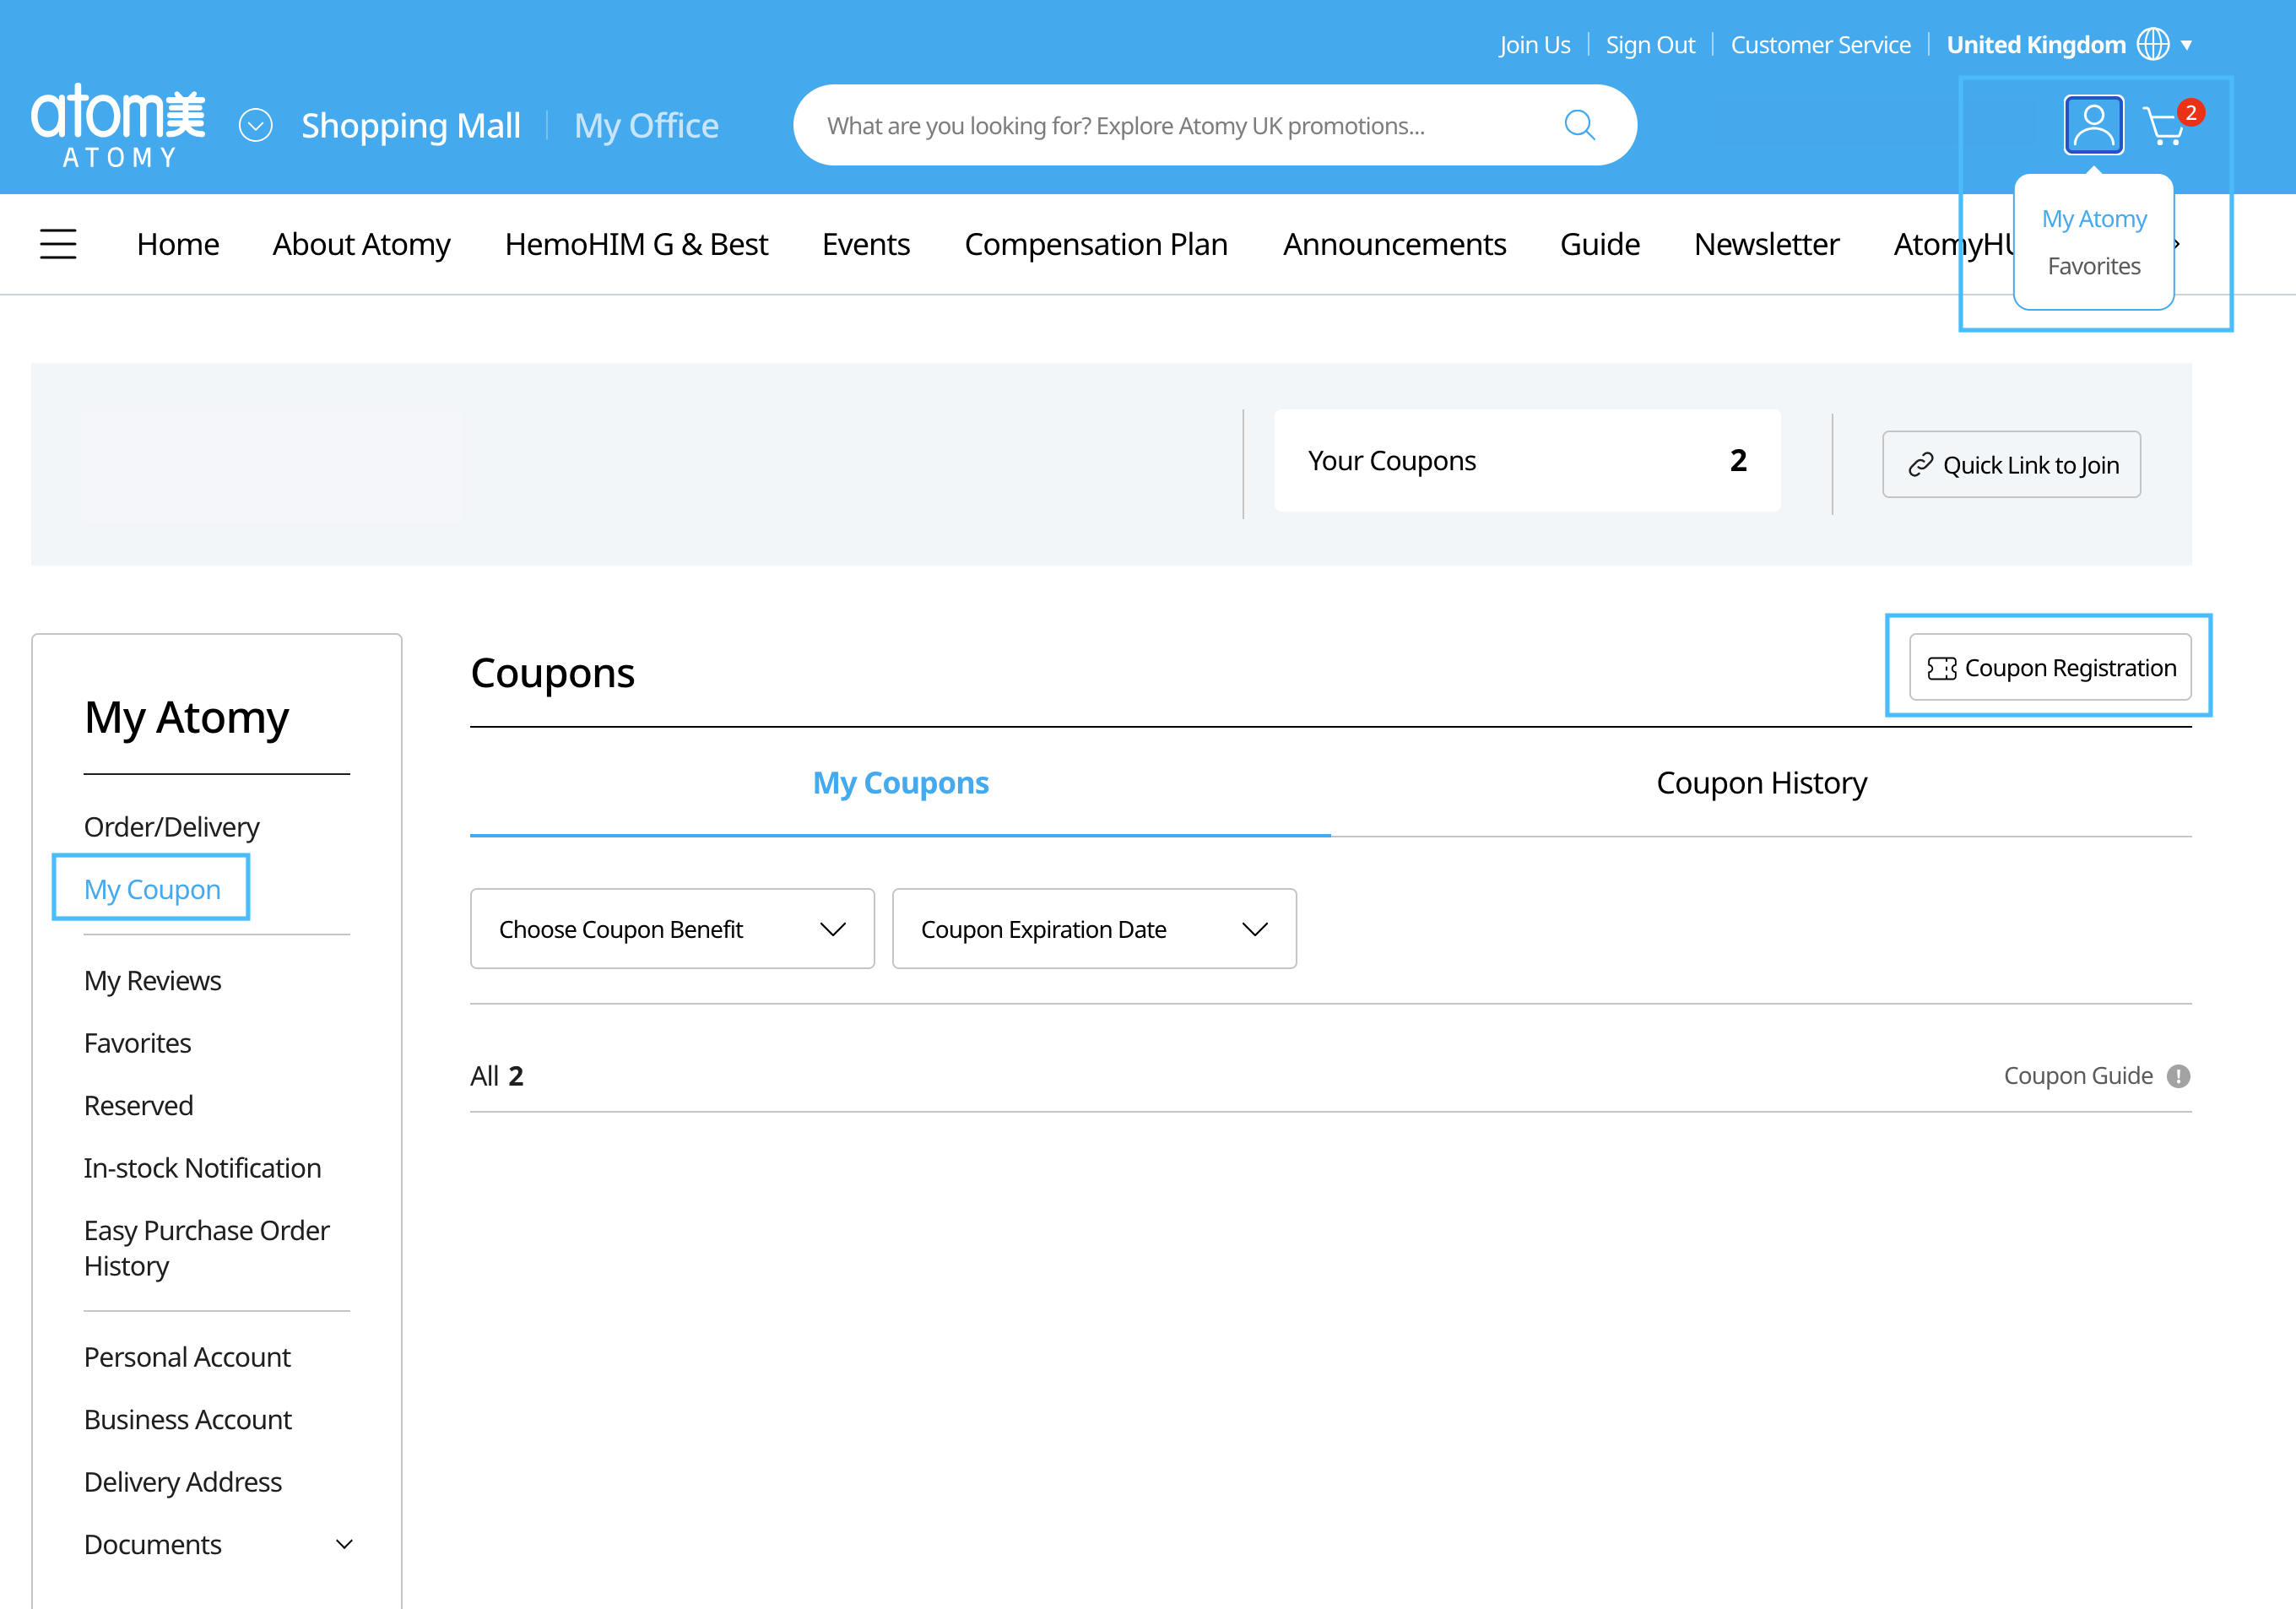Expand Choose Coupon Benefit dropdown

click(x=672, y=929)
